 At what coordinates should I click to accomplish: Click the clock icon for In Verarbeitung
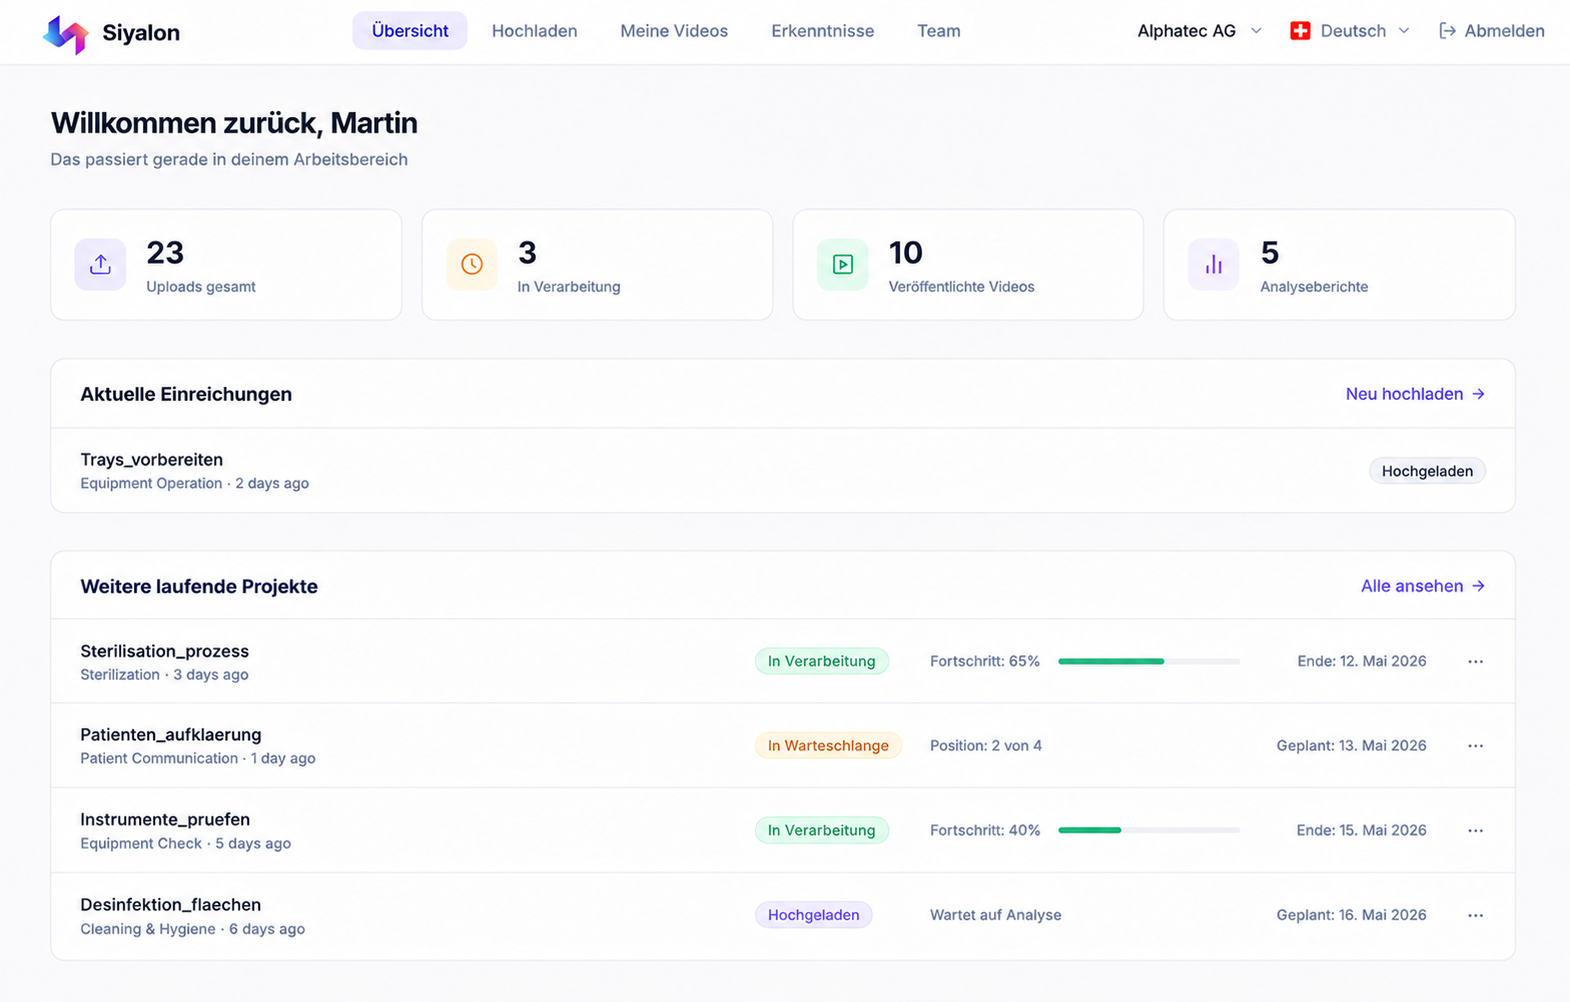tap(472, 264)
